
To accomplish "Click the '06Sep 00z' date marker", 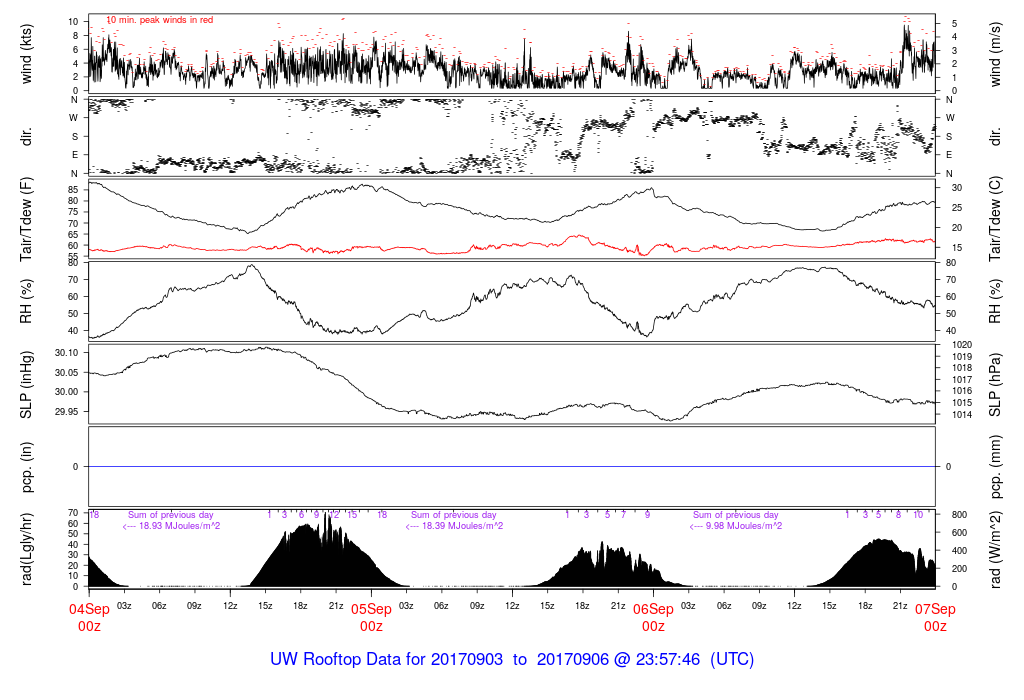I will (x=653, y=618).
